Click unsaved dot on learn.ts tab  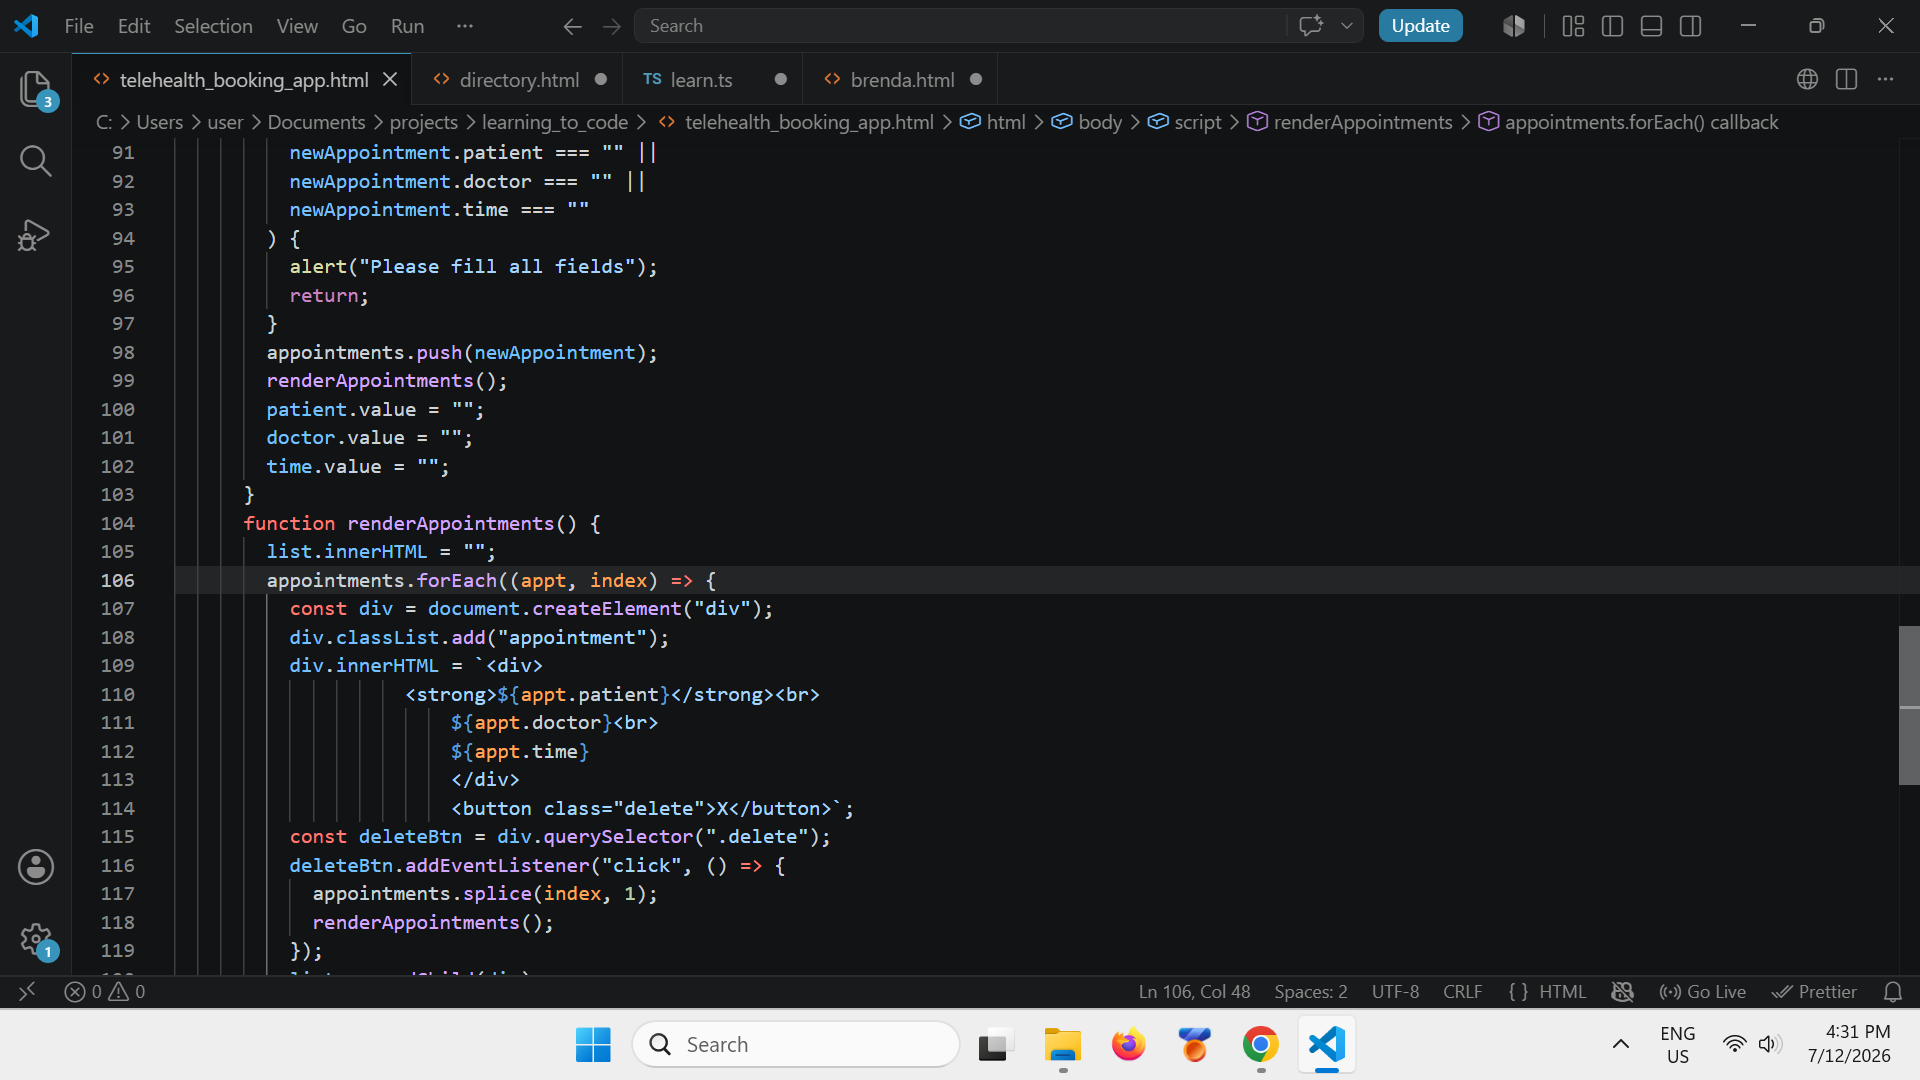781,79
